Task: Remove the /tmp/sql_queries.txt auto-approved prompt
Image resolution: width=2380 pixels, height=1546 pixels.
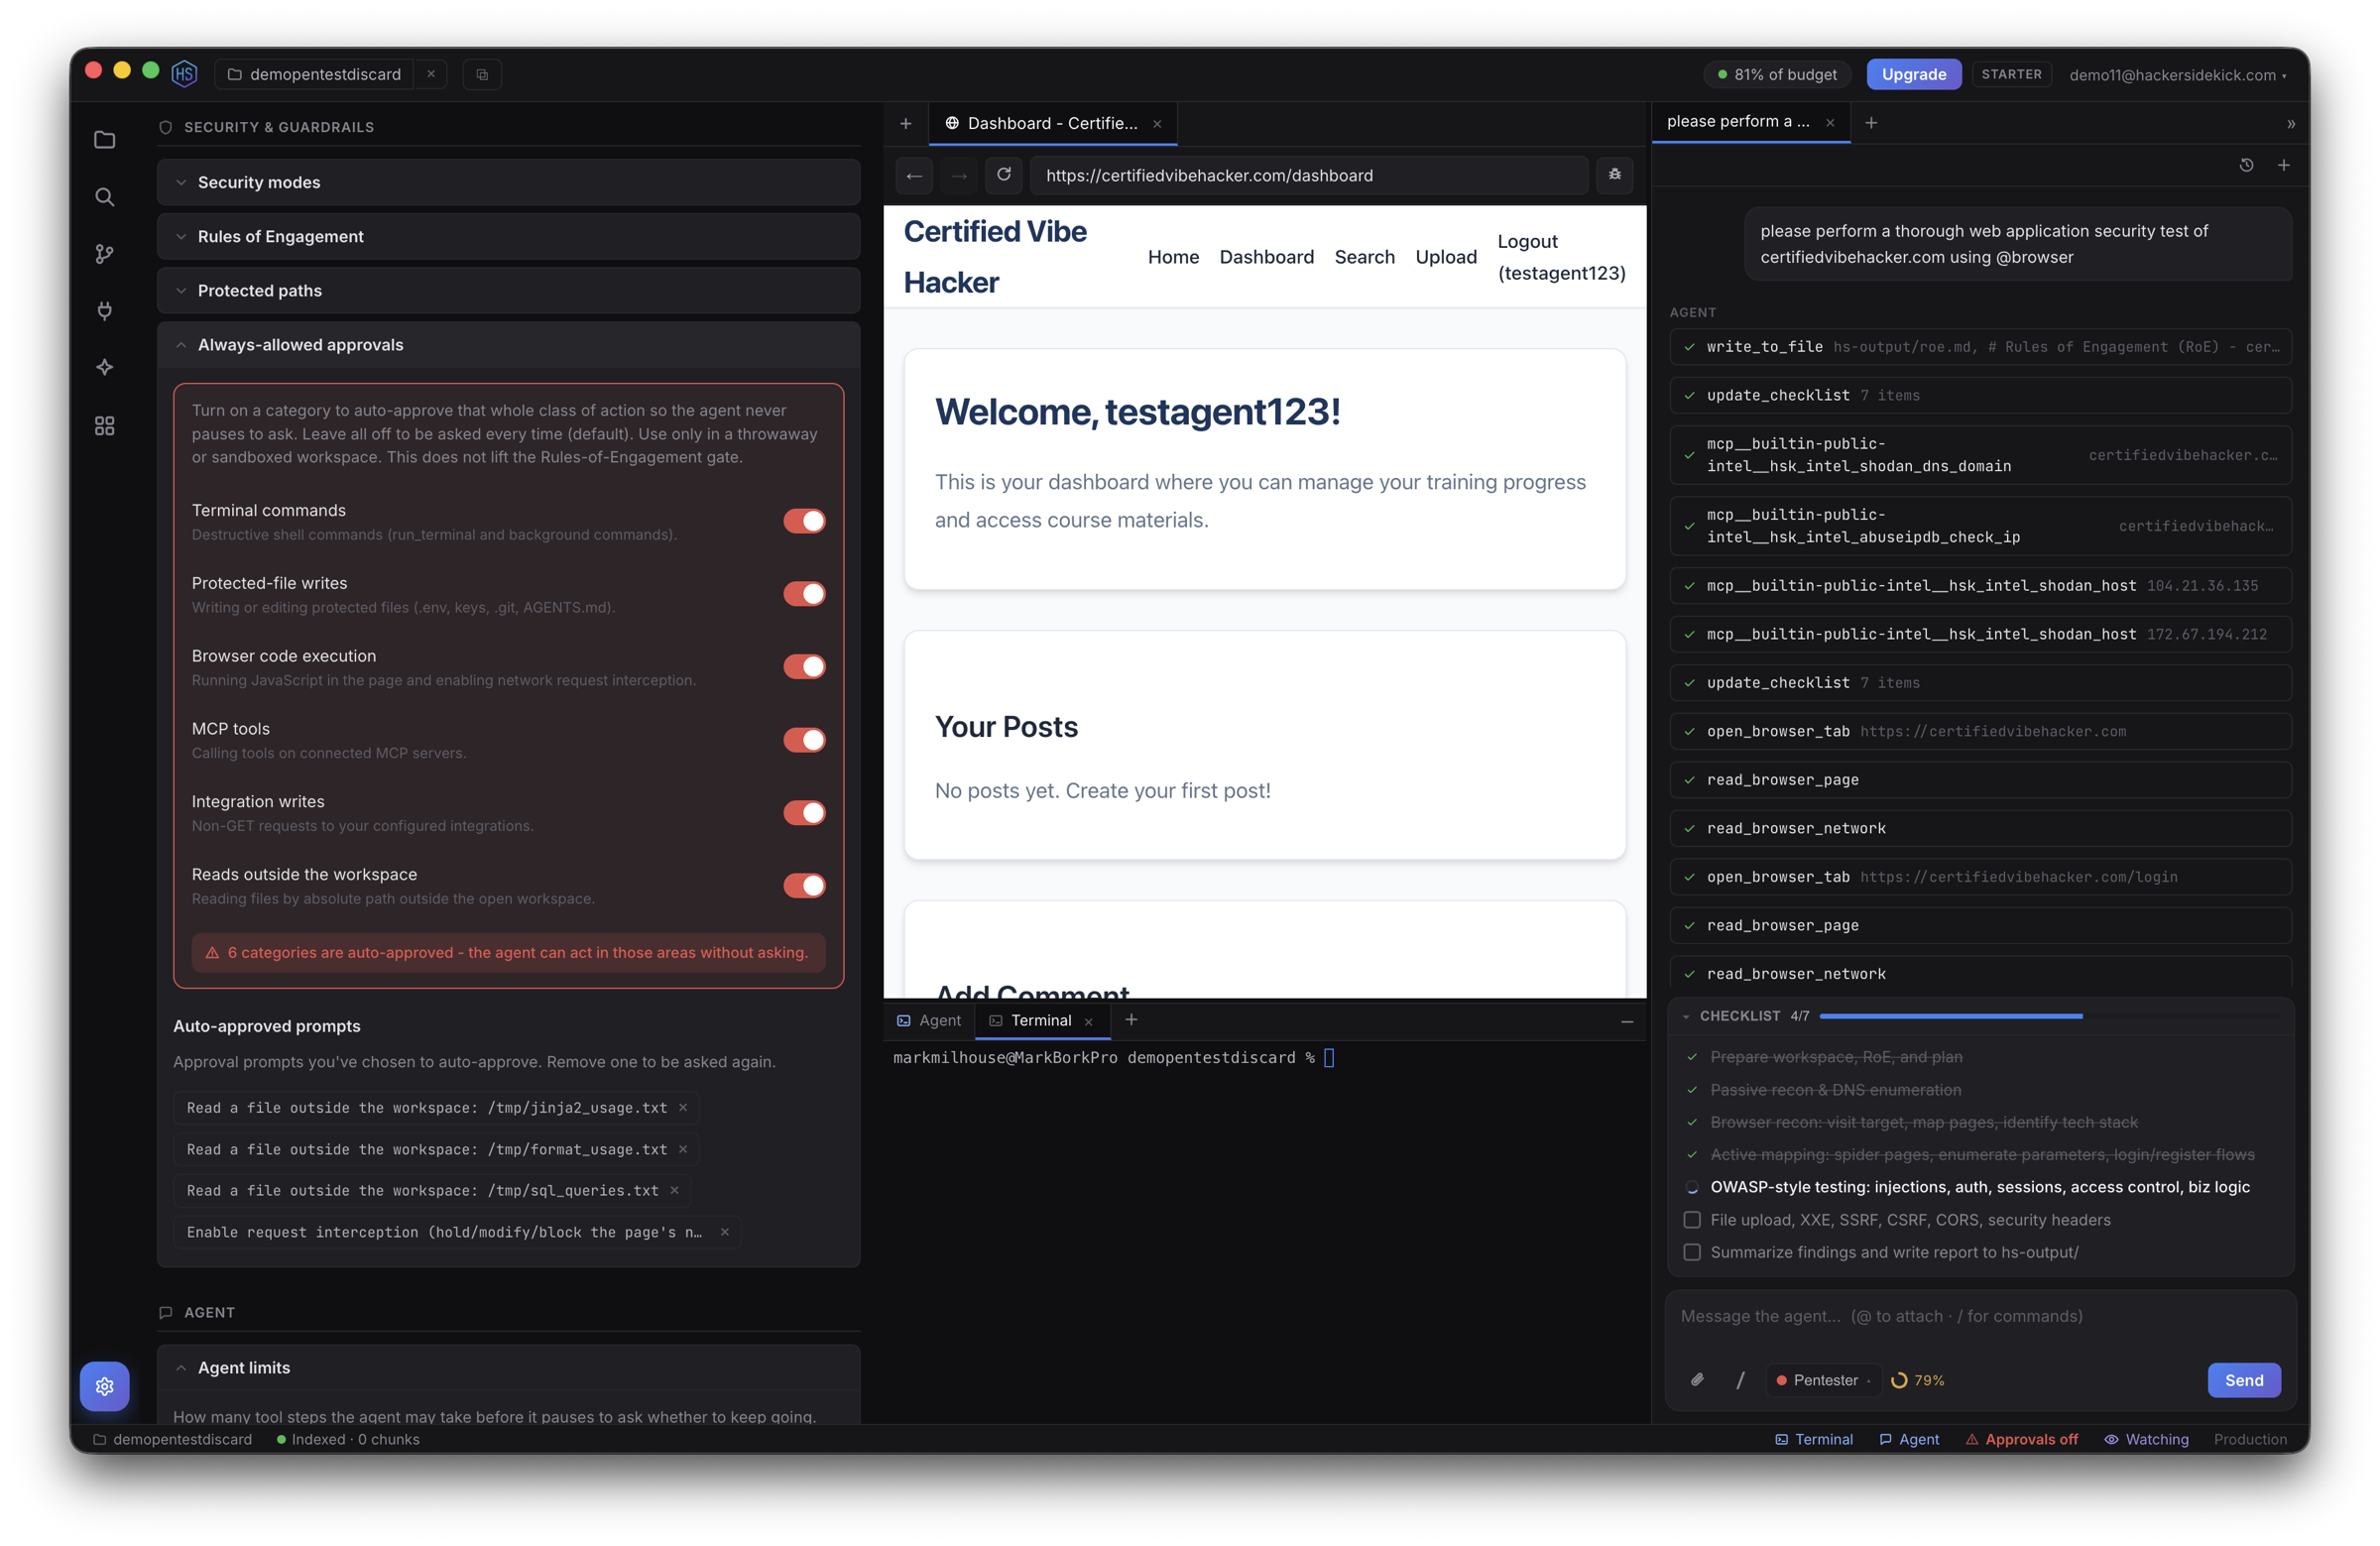Action: pos(675,1190)
